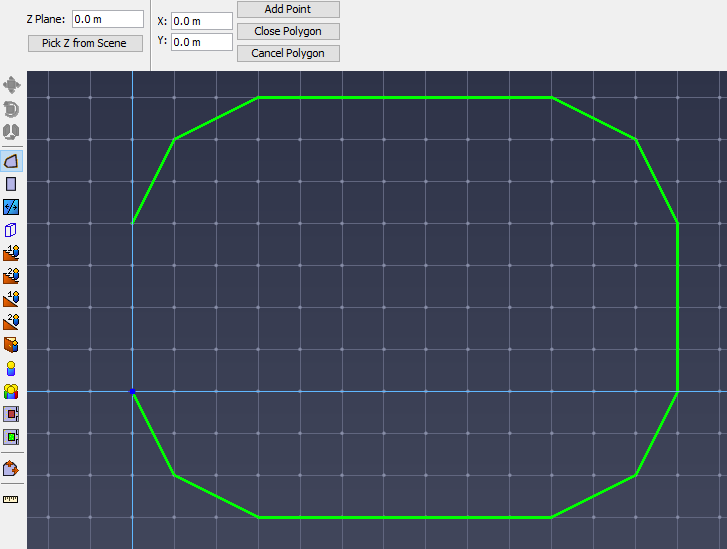
Task: Click Pick Z from Scene button
Action: [x=85, y=43]
